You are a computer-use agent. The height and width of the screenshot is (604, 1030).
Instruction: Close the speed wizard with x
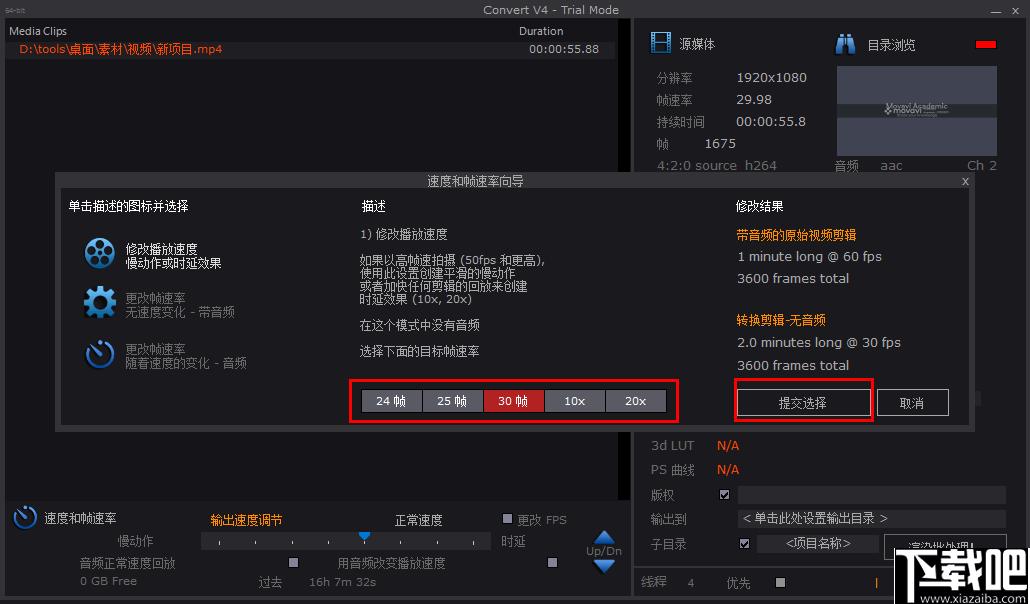[x=965, y=181]
